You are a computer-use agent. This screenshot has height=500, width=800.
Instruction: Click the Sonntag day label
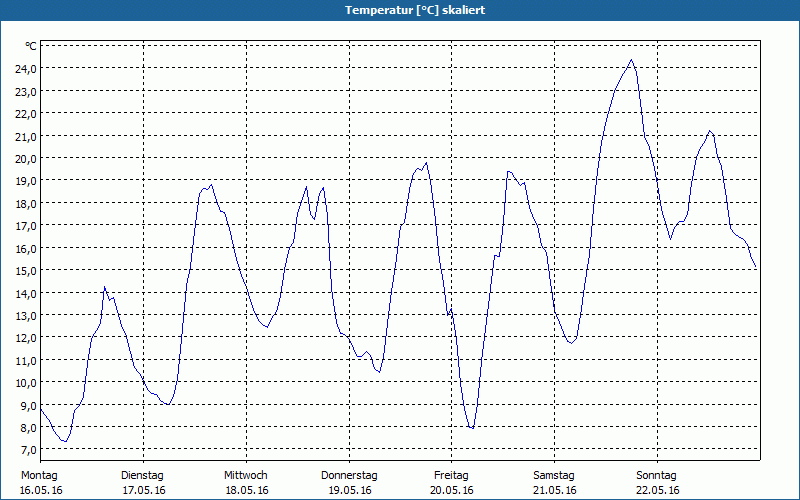(x=657, y=476)
